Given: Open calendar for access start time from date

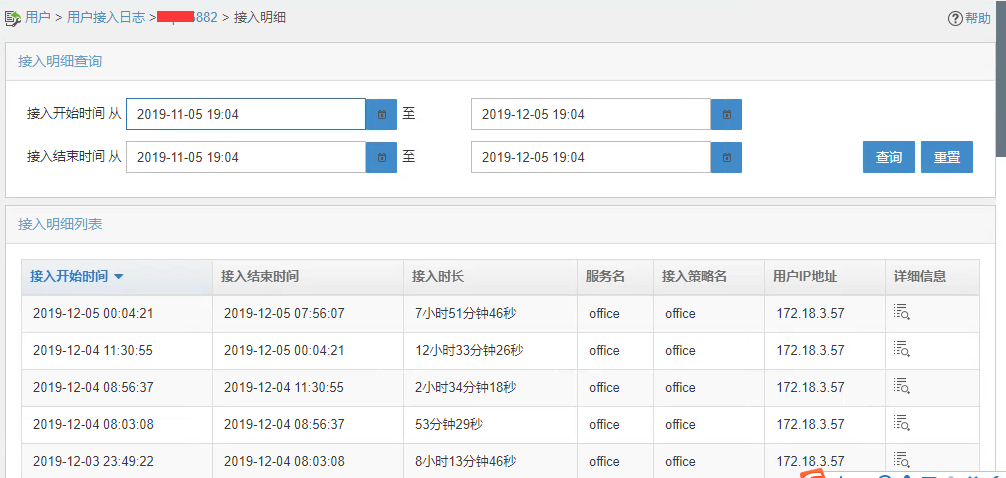Looking at the screenshot, I should tap(381, 114).
